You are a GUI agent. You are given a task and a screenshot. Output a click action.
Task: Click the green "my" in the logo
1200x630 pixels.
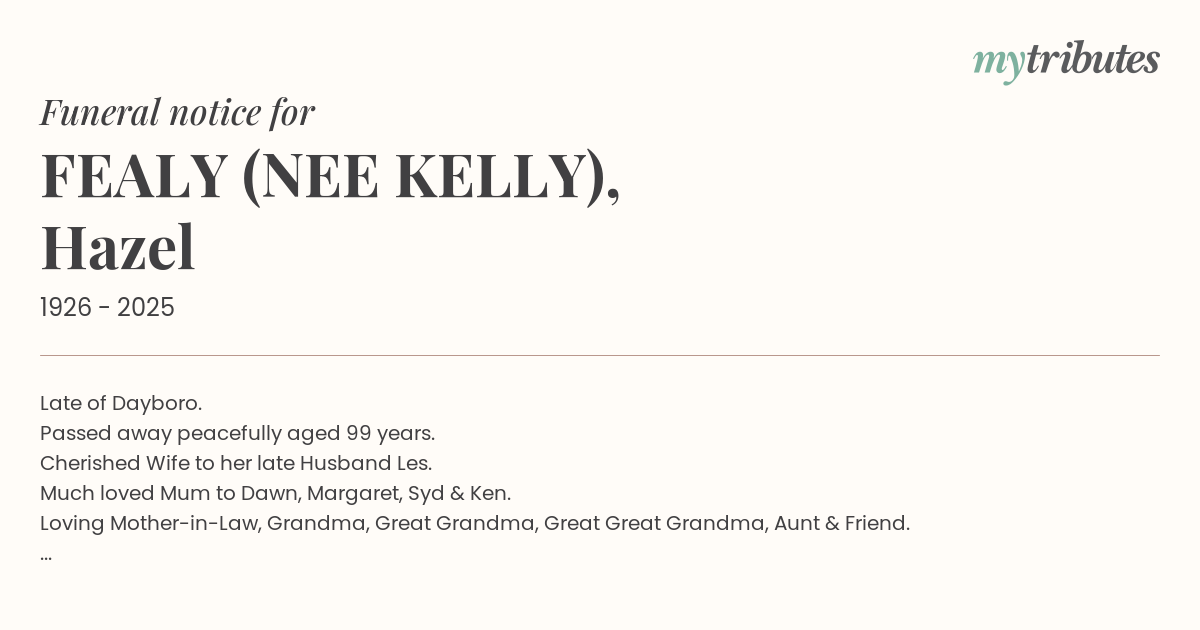click(998, 62)
